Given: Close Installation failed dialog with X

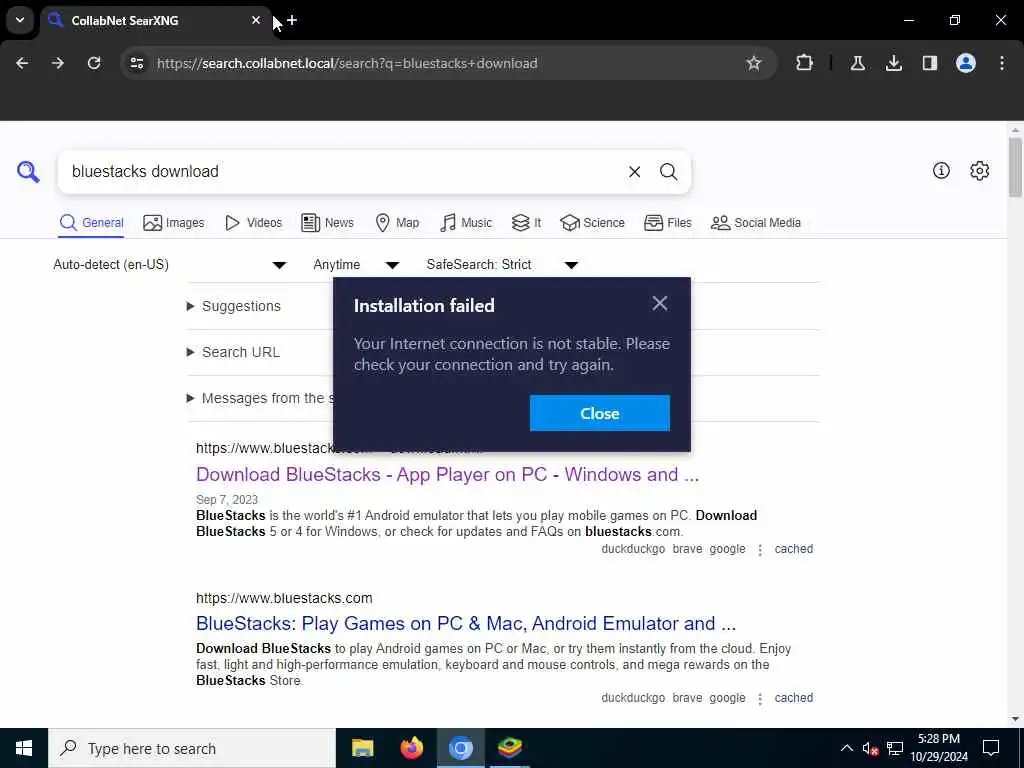Looking at the screenshot, I should coord(660,303).
